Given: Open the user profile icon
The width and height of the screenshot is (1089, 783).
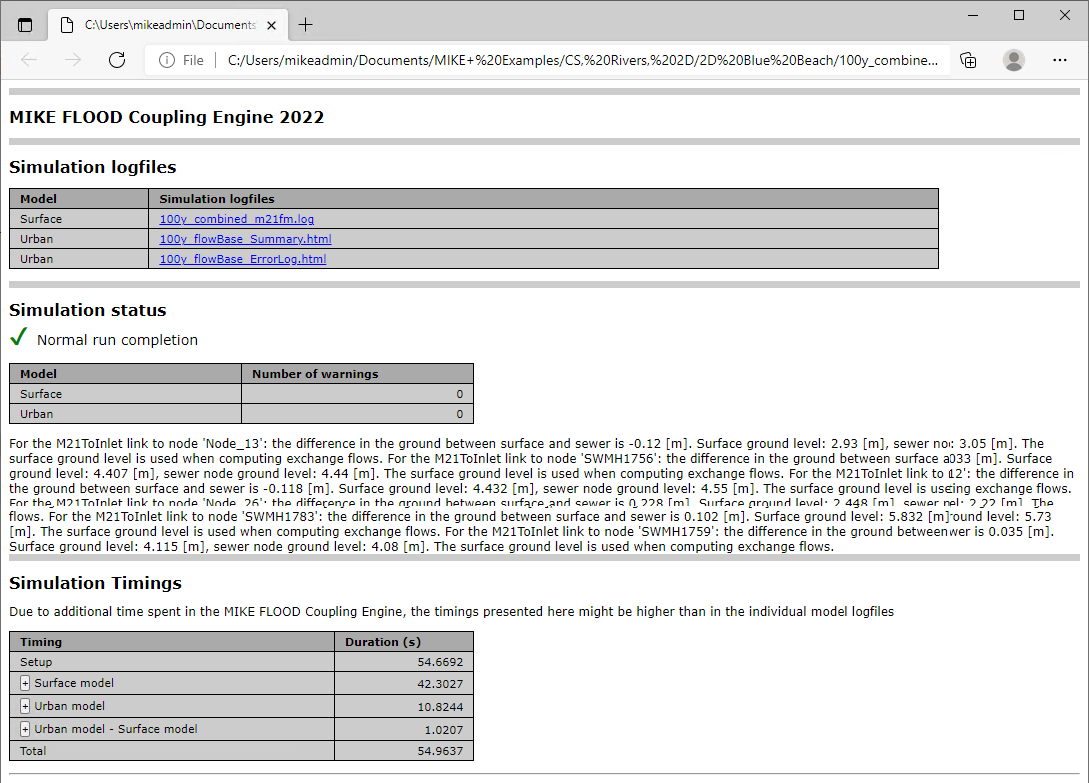Looking at the screenshot, I should tap(1014, 60).
